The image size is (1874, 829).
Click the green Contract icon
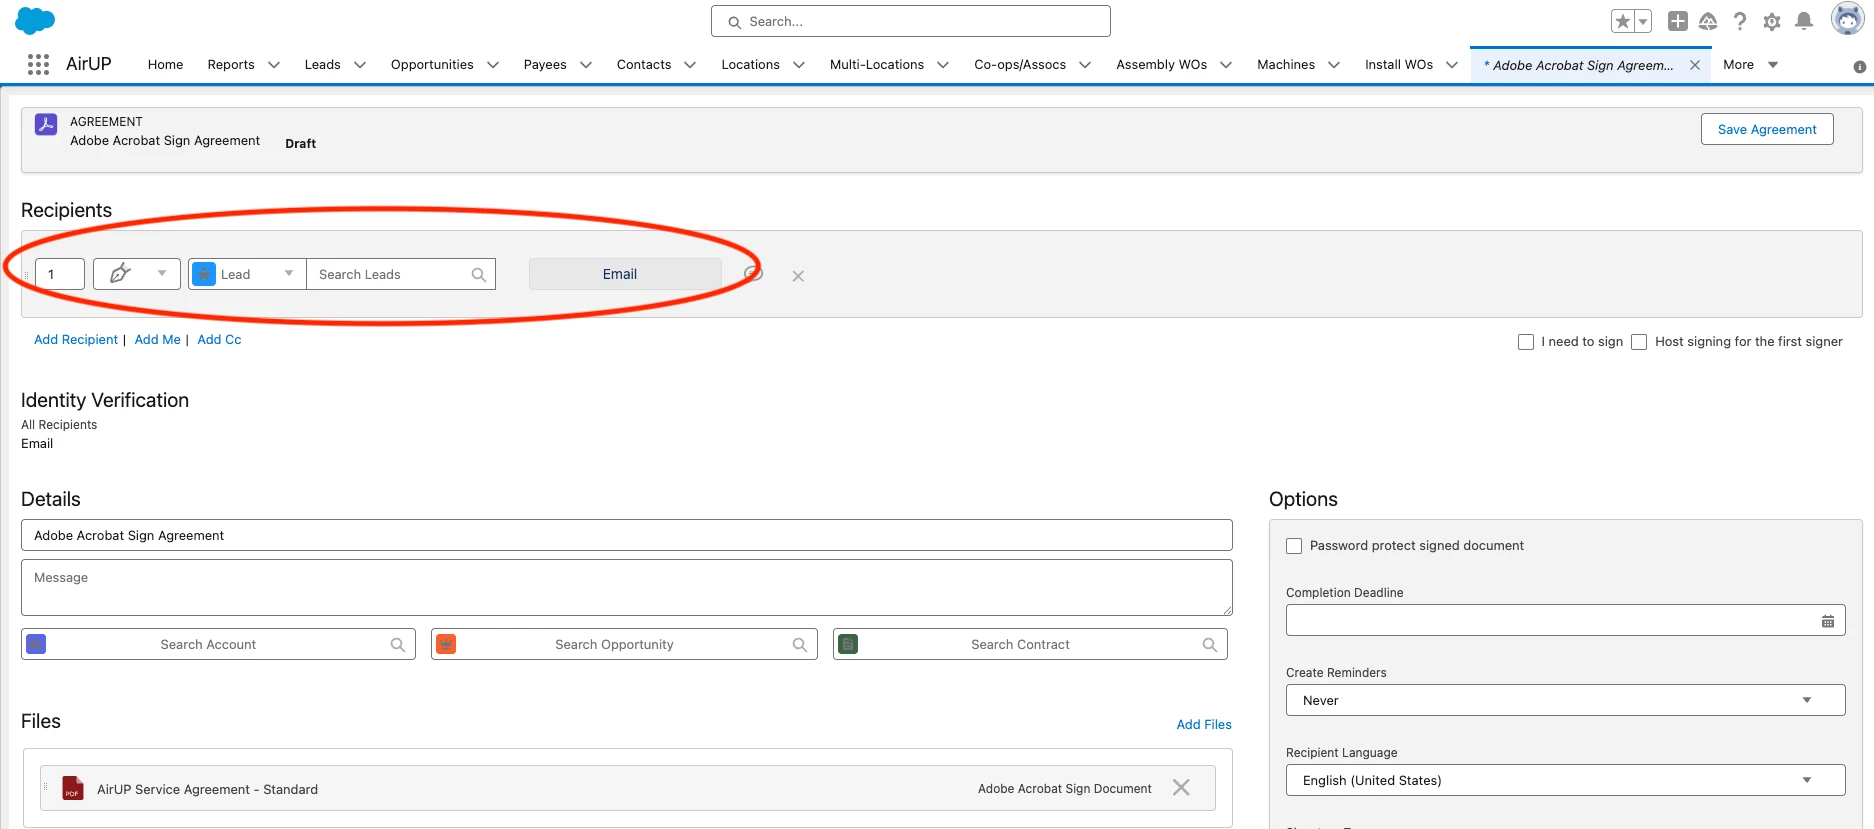[x=848, y=644]
